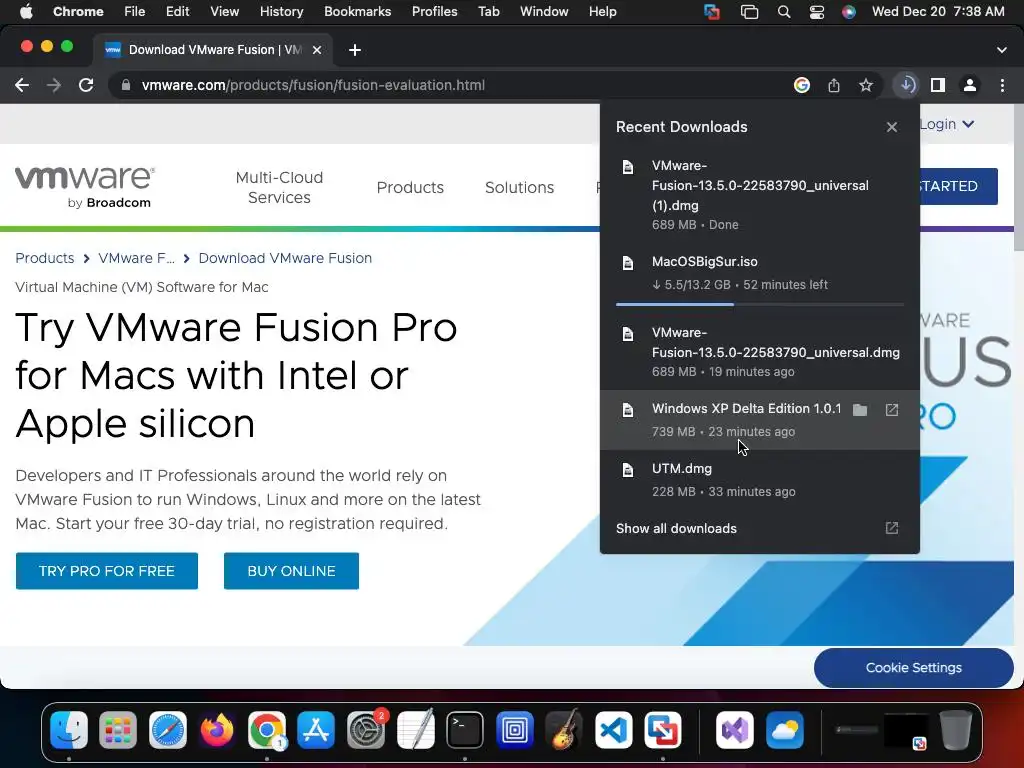Viewport: 1024px width, 768px height.
Task: Open Firefox from the Dock
Action: pyautogui.click(x=217, y=729)
